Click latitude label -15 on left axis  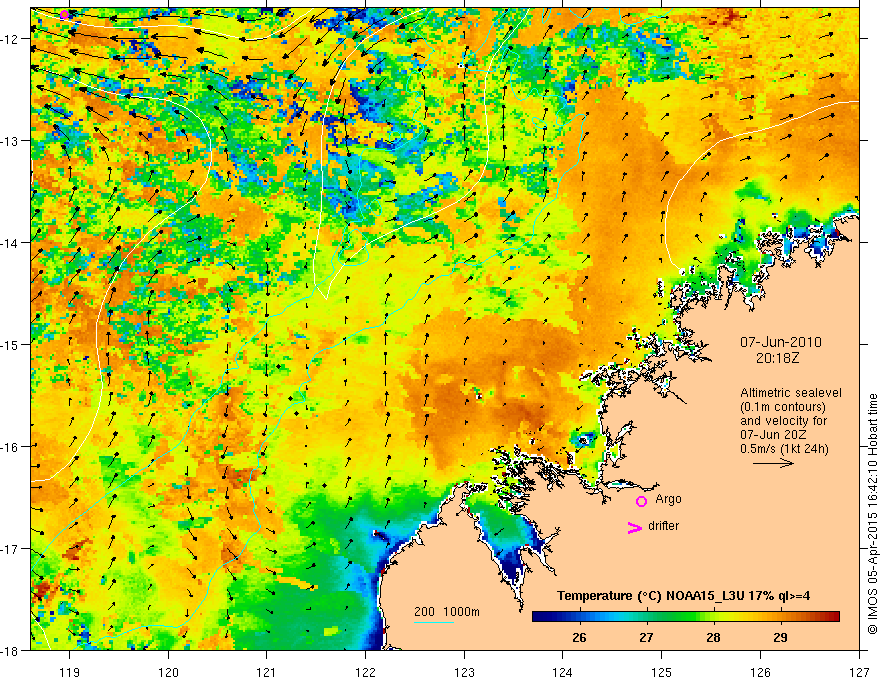click(x=11, y=344)
